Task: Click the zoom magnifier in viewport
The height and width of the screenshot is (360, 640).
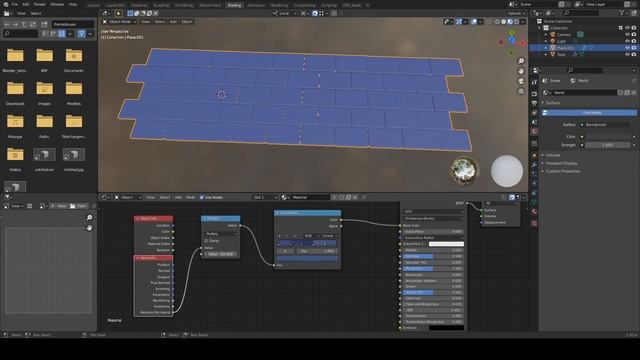Action: pos(521,61)
